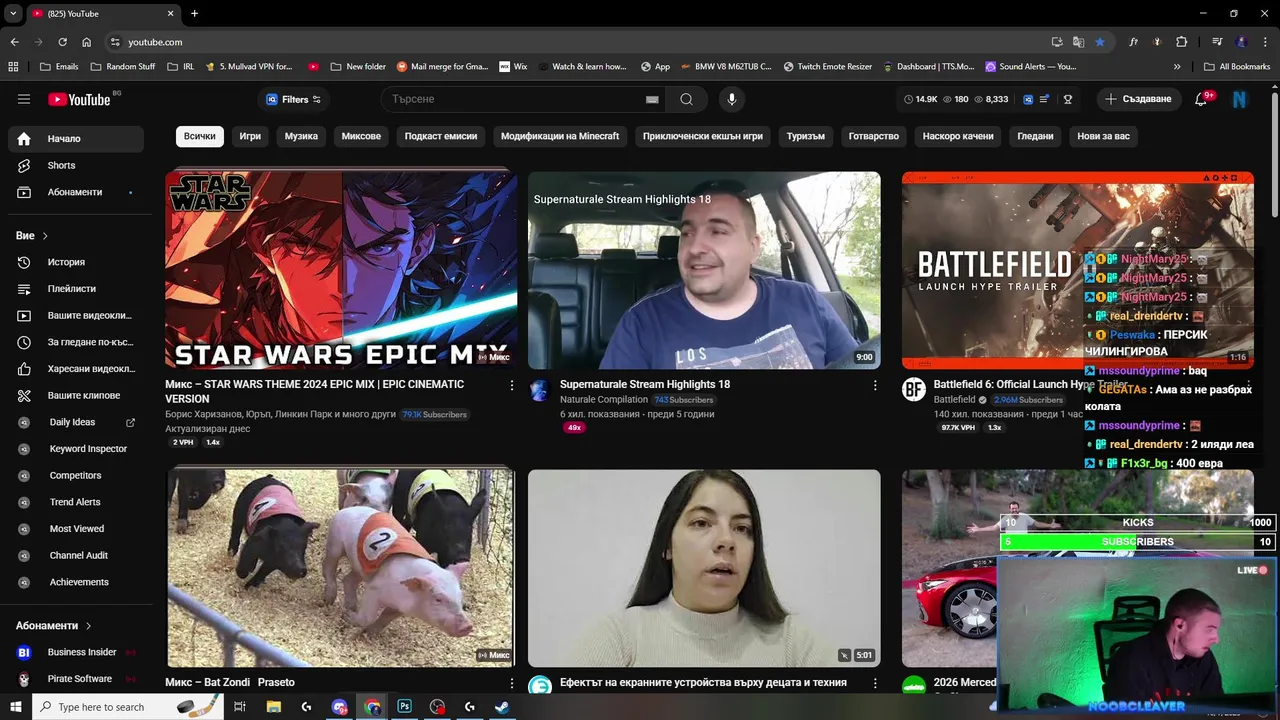Open Плейлисти in the sidebar
This screenshot has height=720, width=1280.
point(76,289)
